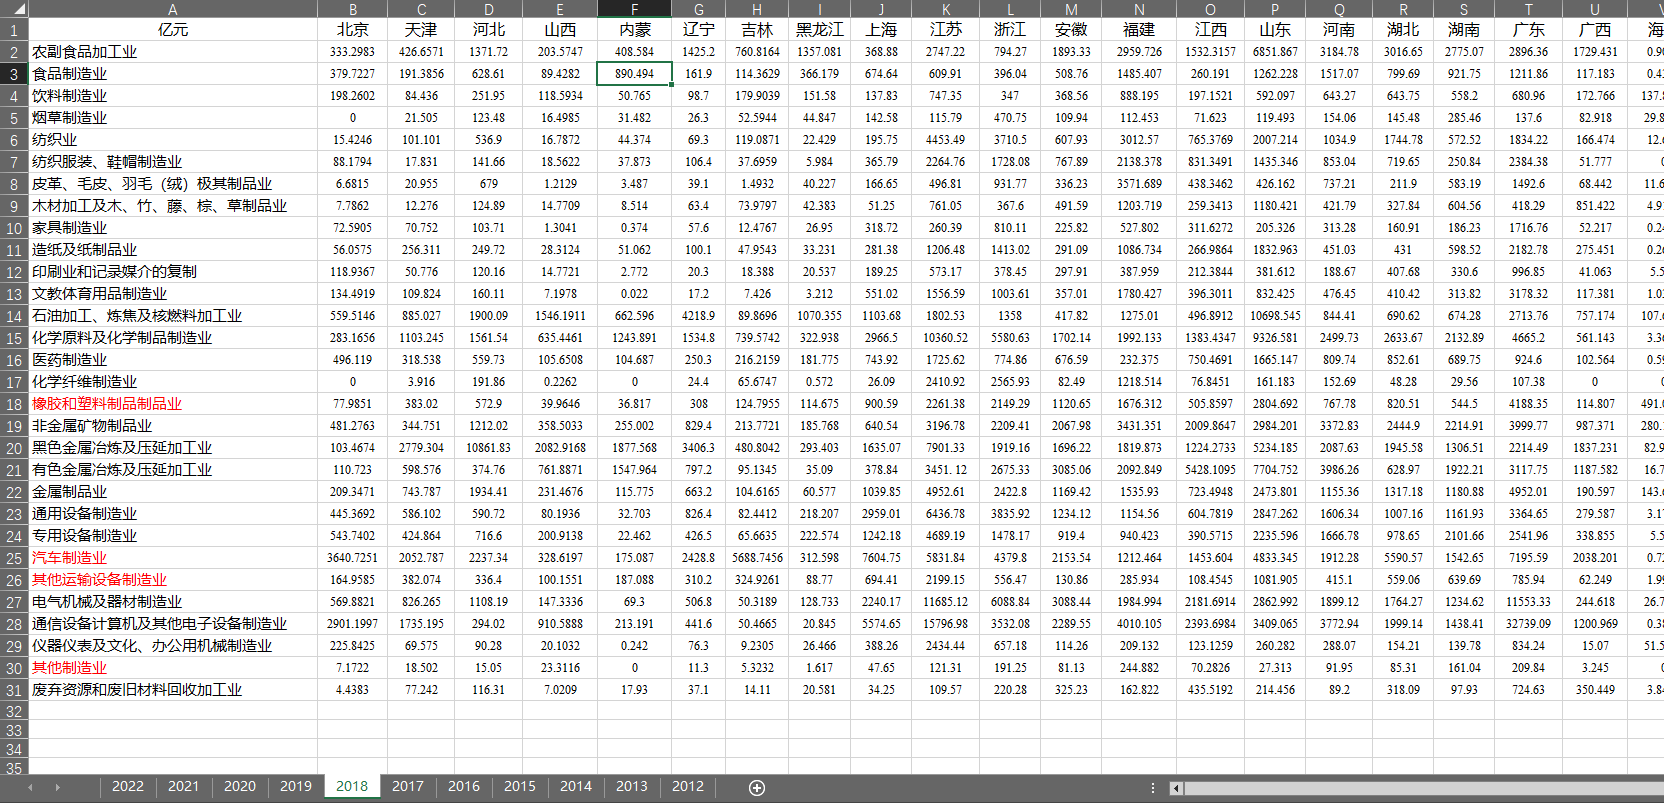Click the '湖南' column heading cell

pos(1464,30)
